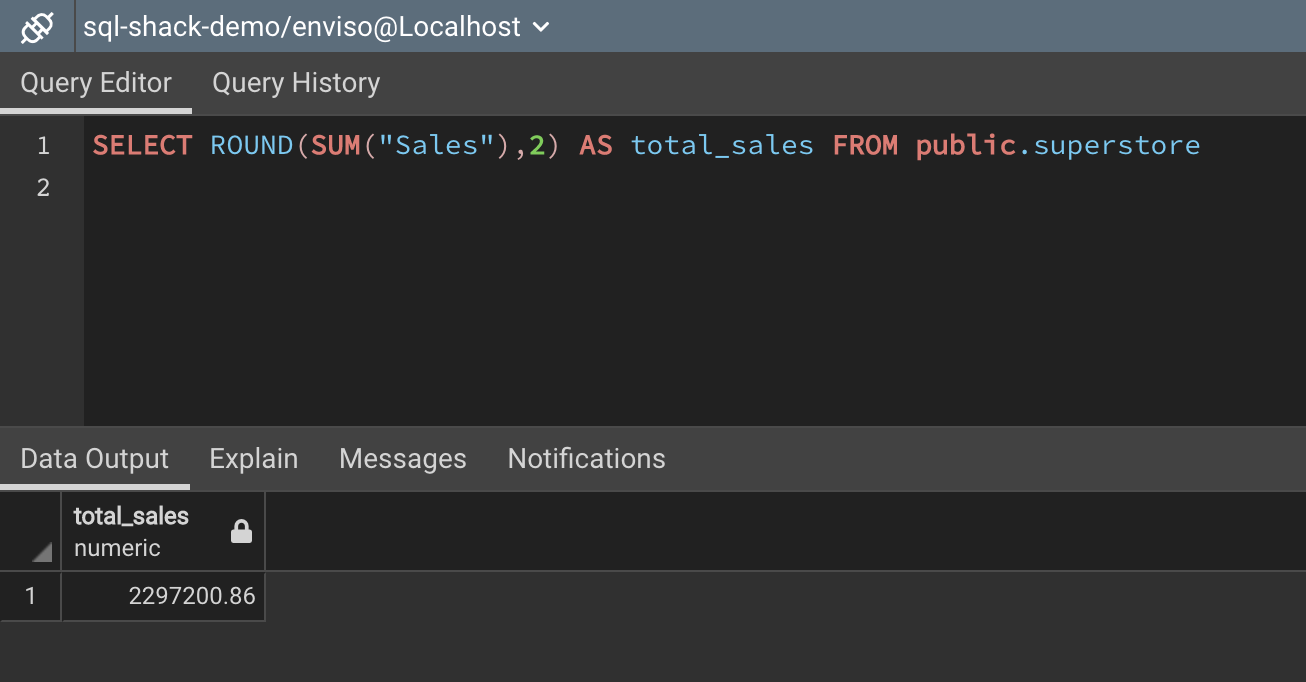Click the ROUND function in the query

click(x=251, y=146)
